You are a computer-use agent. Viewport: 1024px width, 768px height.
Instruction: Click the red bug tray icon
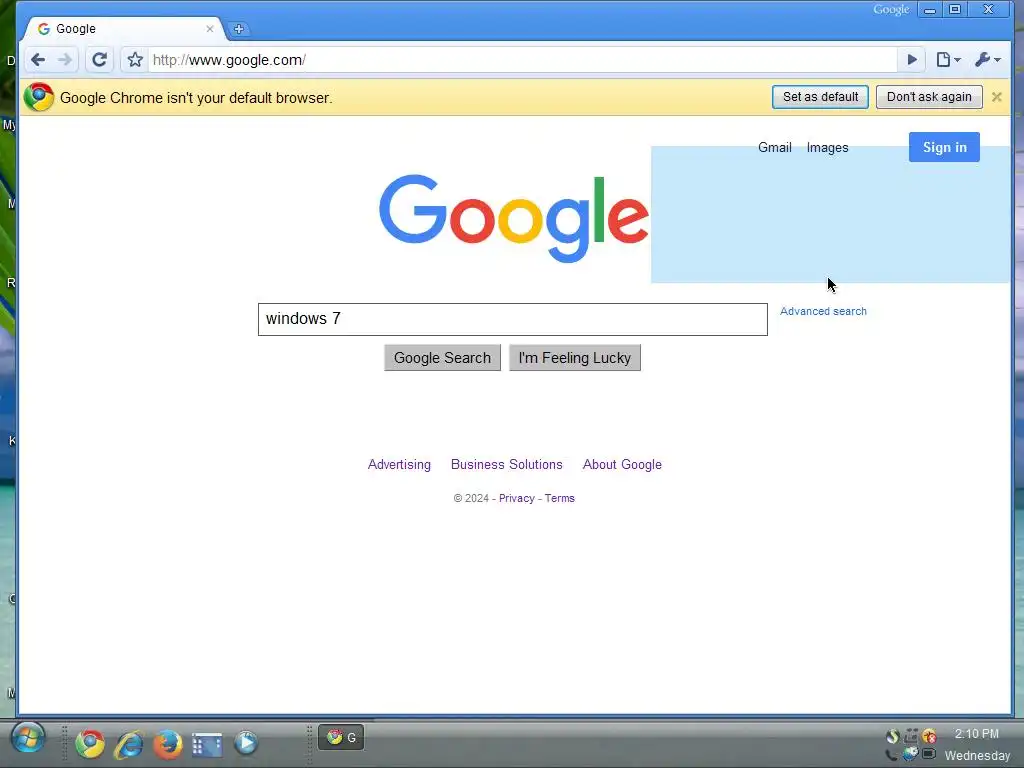[x=929, y=737]
